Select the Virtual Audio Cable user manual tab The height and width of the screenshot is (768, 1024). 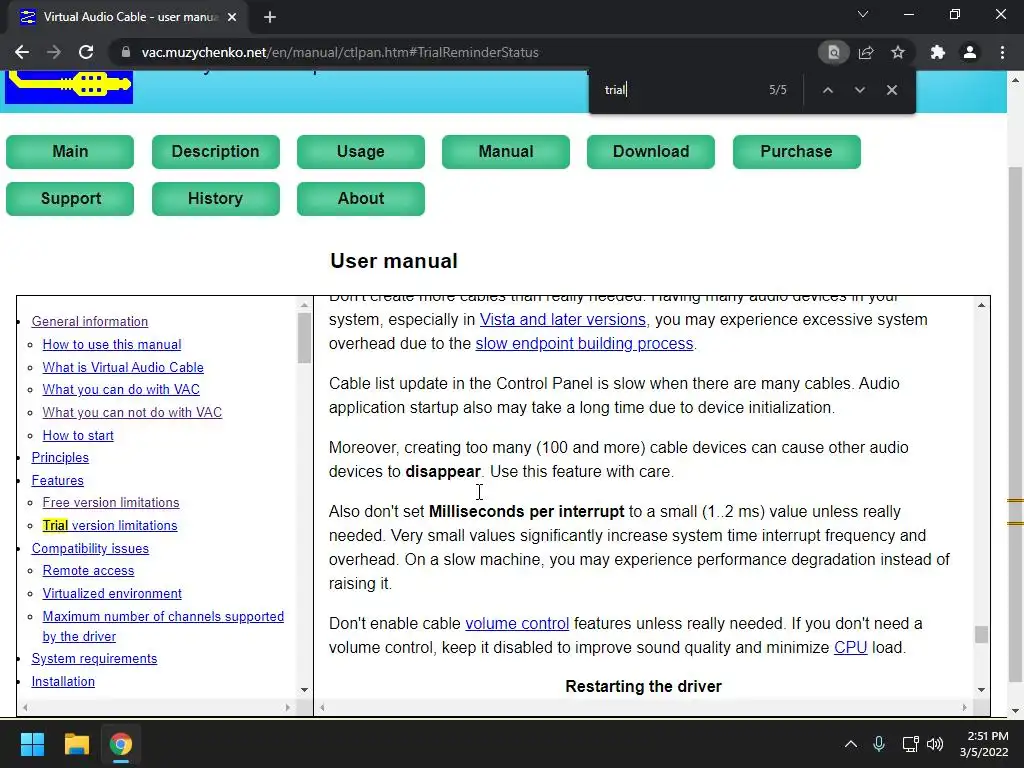coord(125,17)
